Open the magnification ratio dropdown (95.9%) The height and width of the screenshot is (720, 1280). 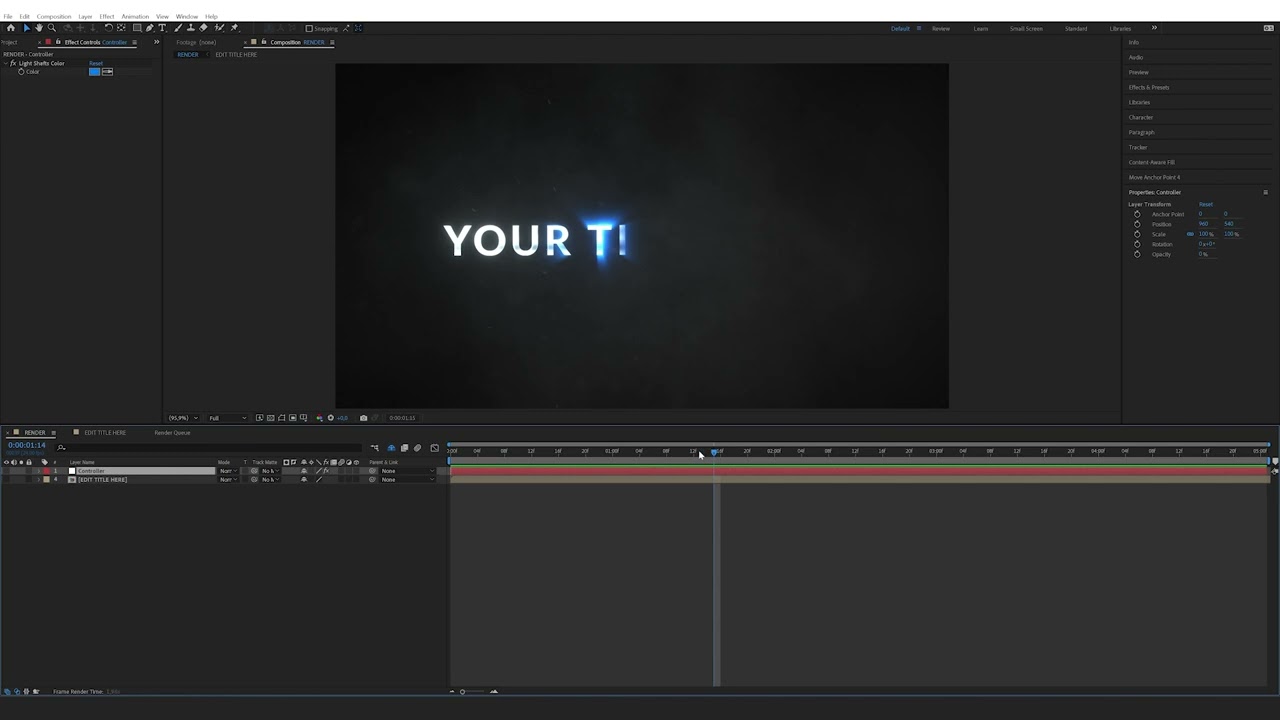coord(183,418)
